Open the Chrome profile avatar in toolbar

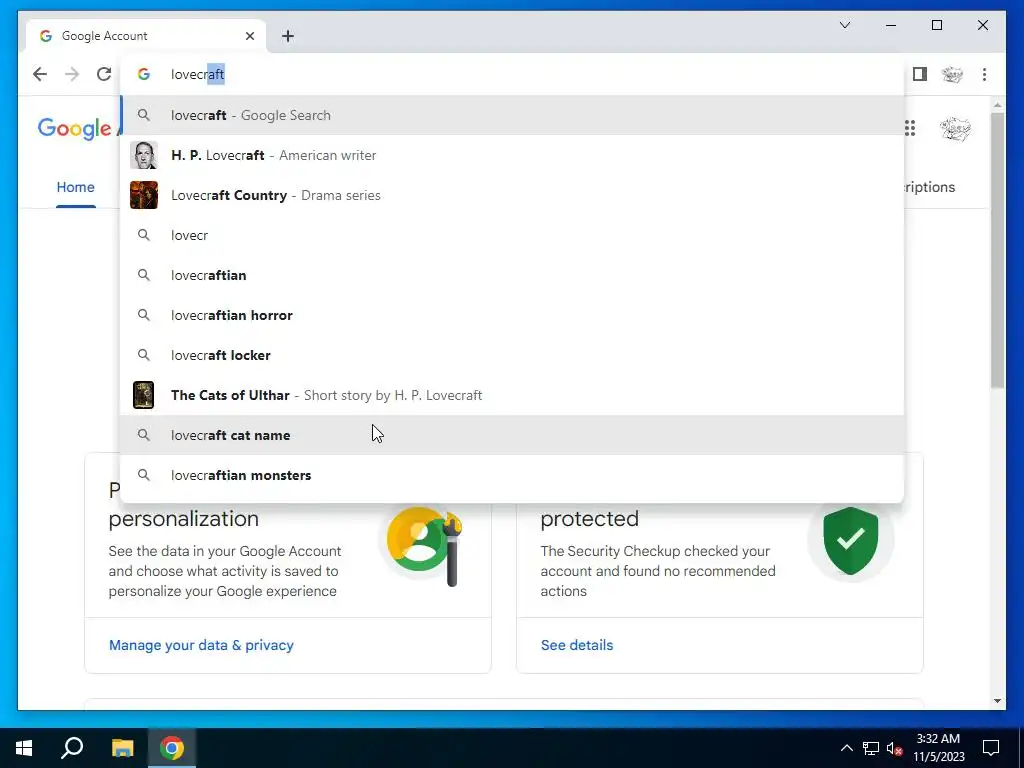(x=952, y=74)
